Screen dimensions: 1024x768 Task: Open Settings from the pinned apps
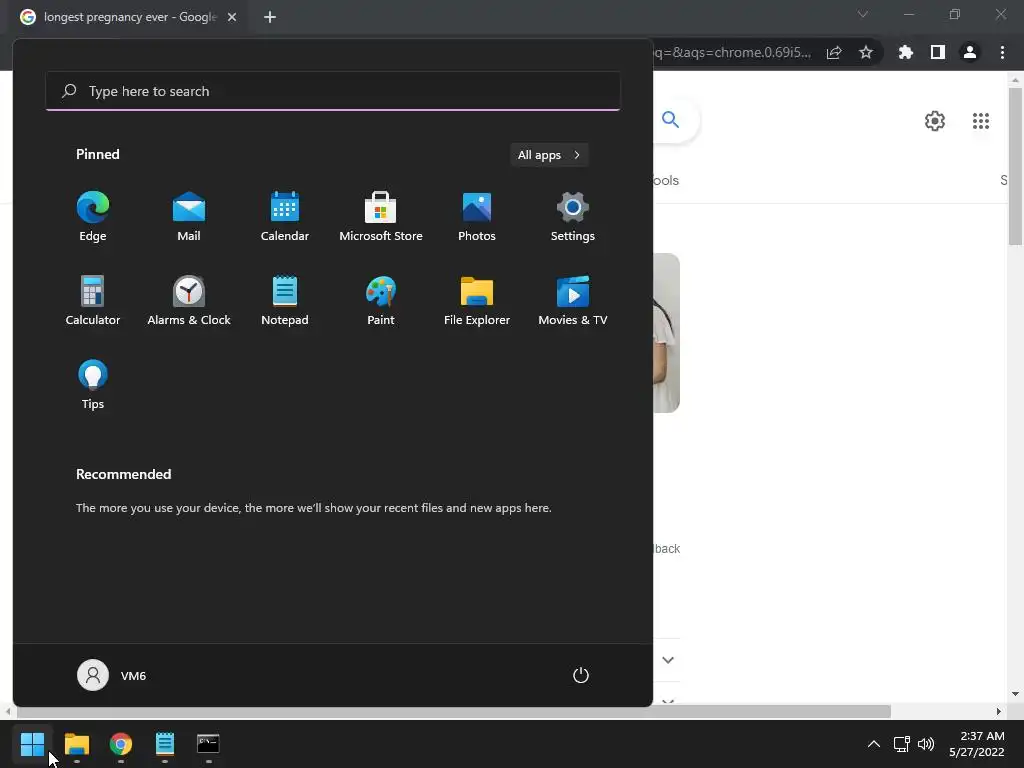click(573, 217)
